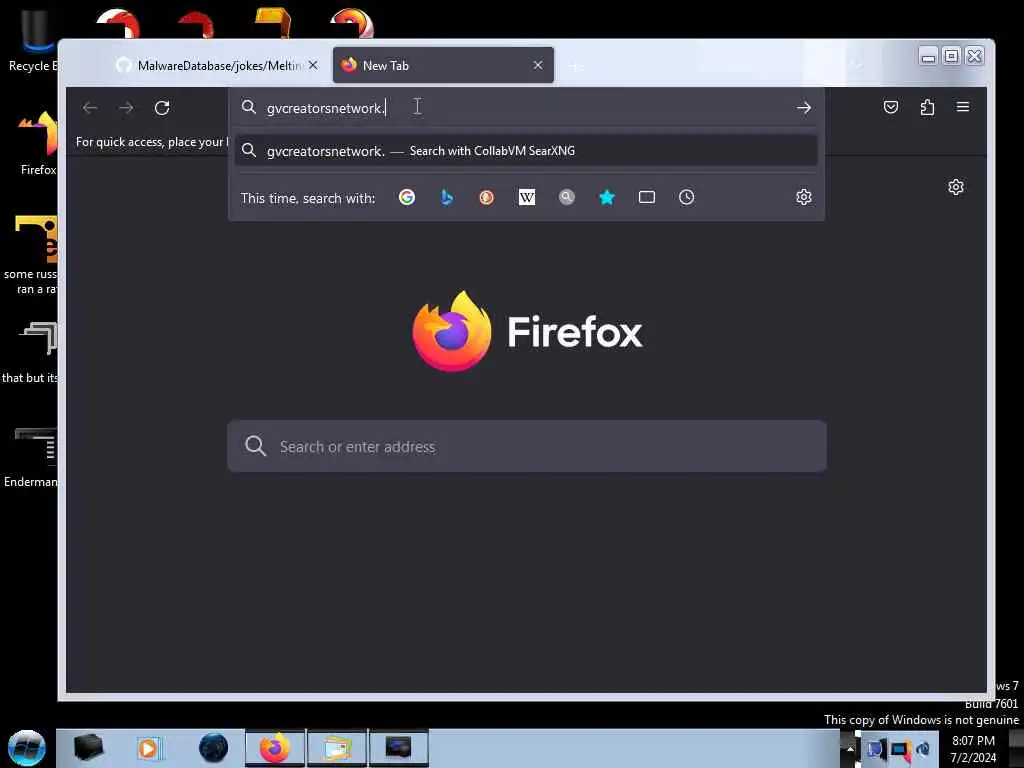Search history using the clock icon
Screen dimensions: 1024x768
(x=686, y=197)
